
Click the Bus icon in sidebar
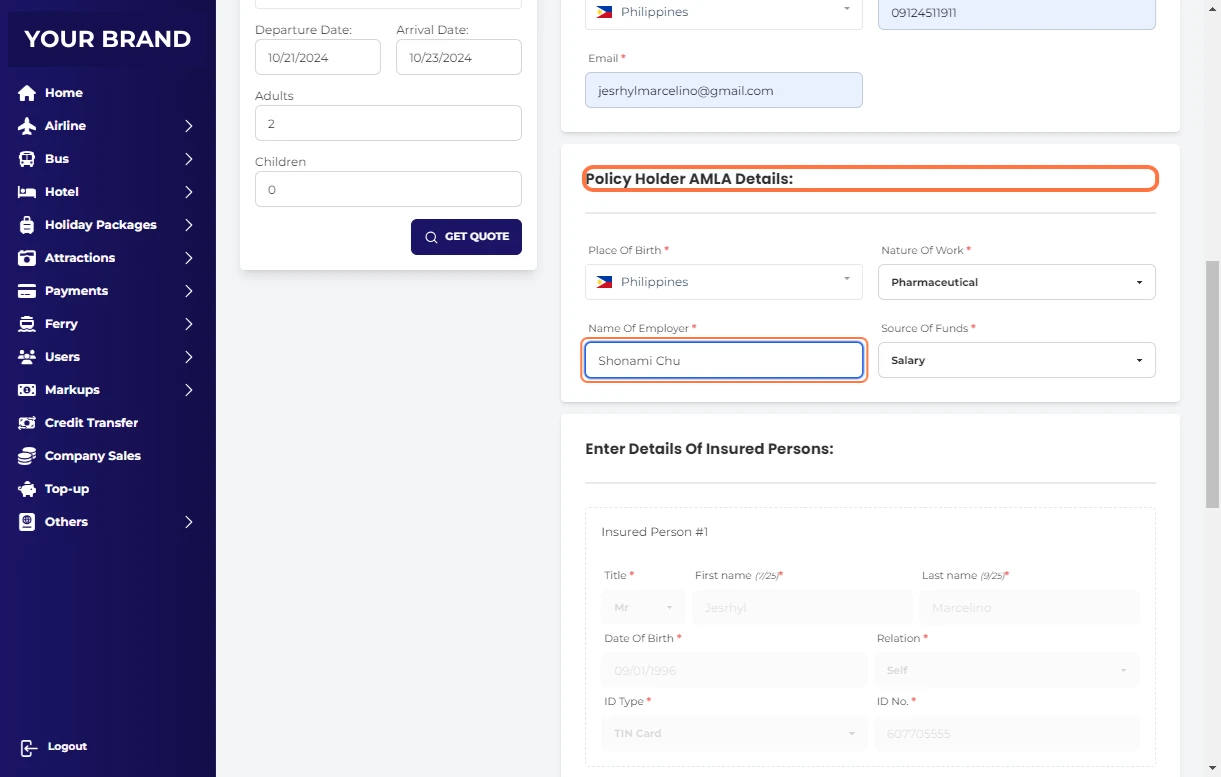pos(27,159)
